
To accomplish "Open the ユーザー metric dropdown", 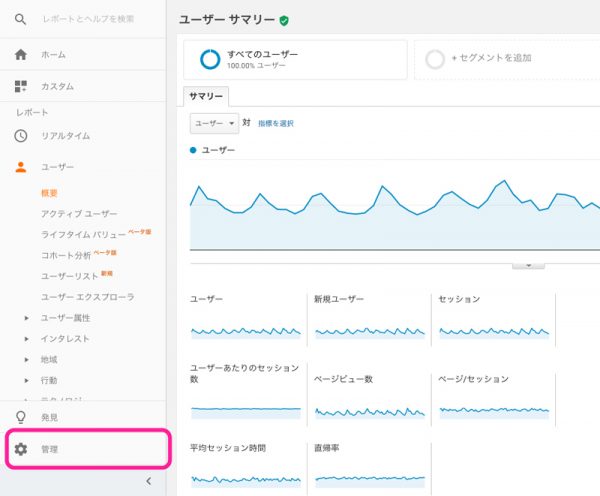I will pyautogui.click(x=214, y=123).
